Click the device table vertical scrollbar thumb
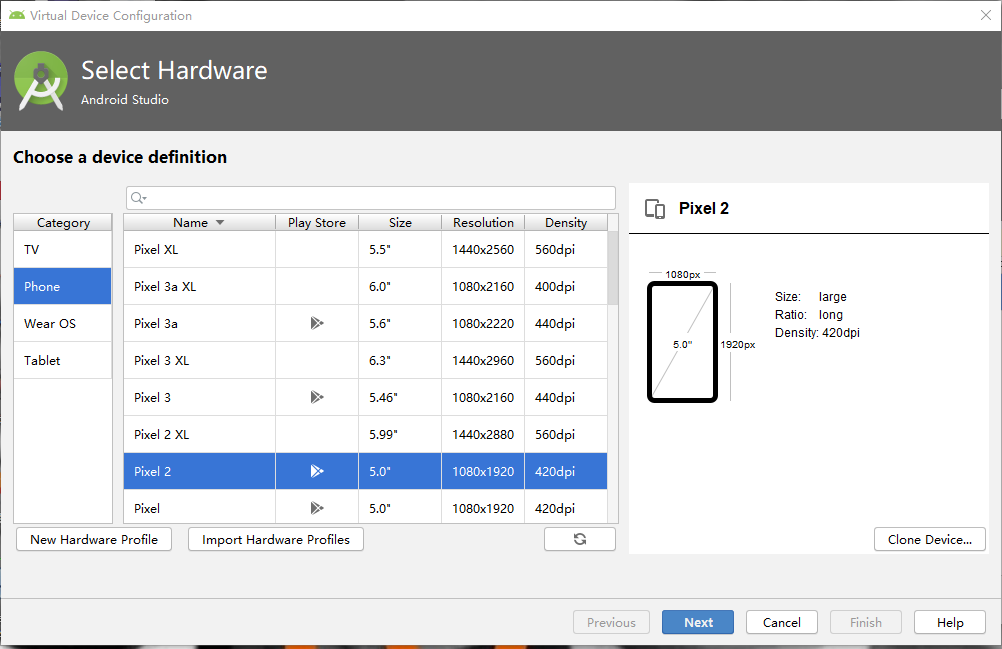The width and height of the screenshot is (1002, 649). pyautogui.click(x=613, y=268)
